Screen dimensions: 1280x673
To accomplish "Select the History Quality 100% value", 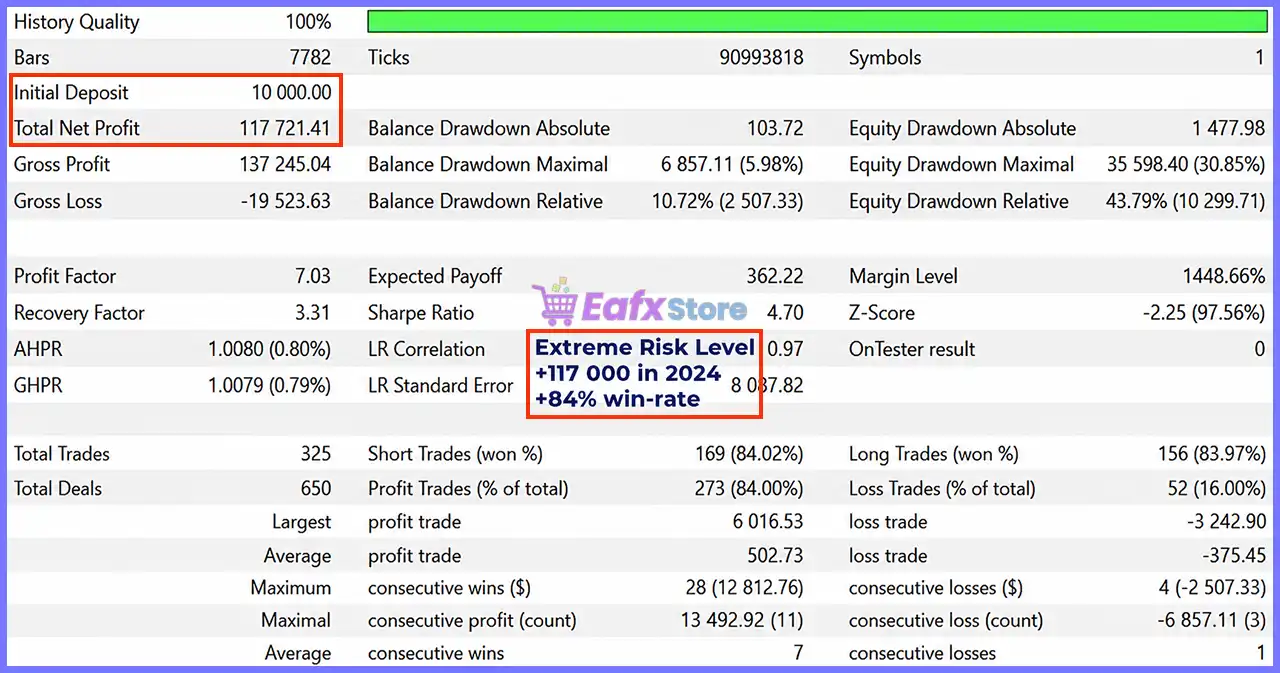I will click(307, 22).
